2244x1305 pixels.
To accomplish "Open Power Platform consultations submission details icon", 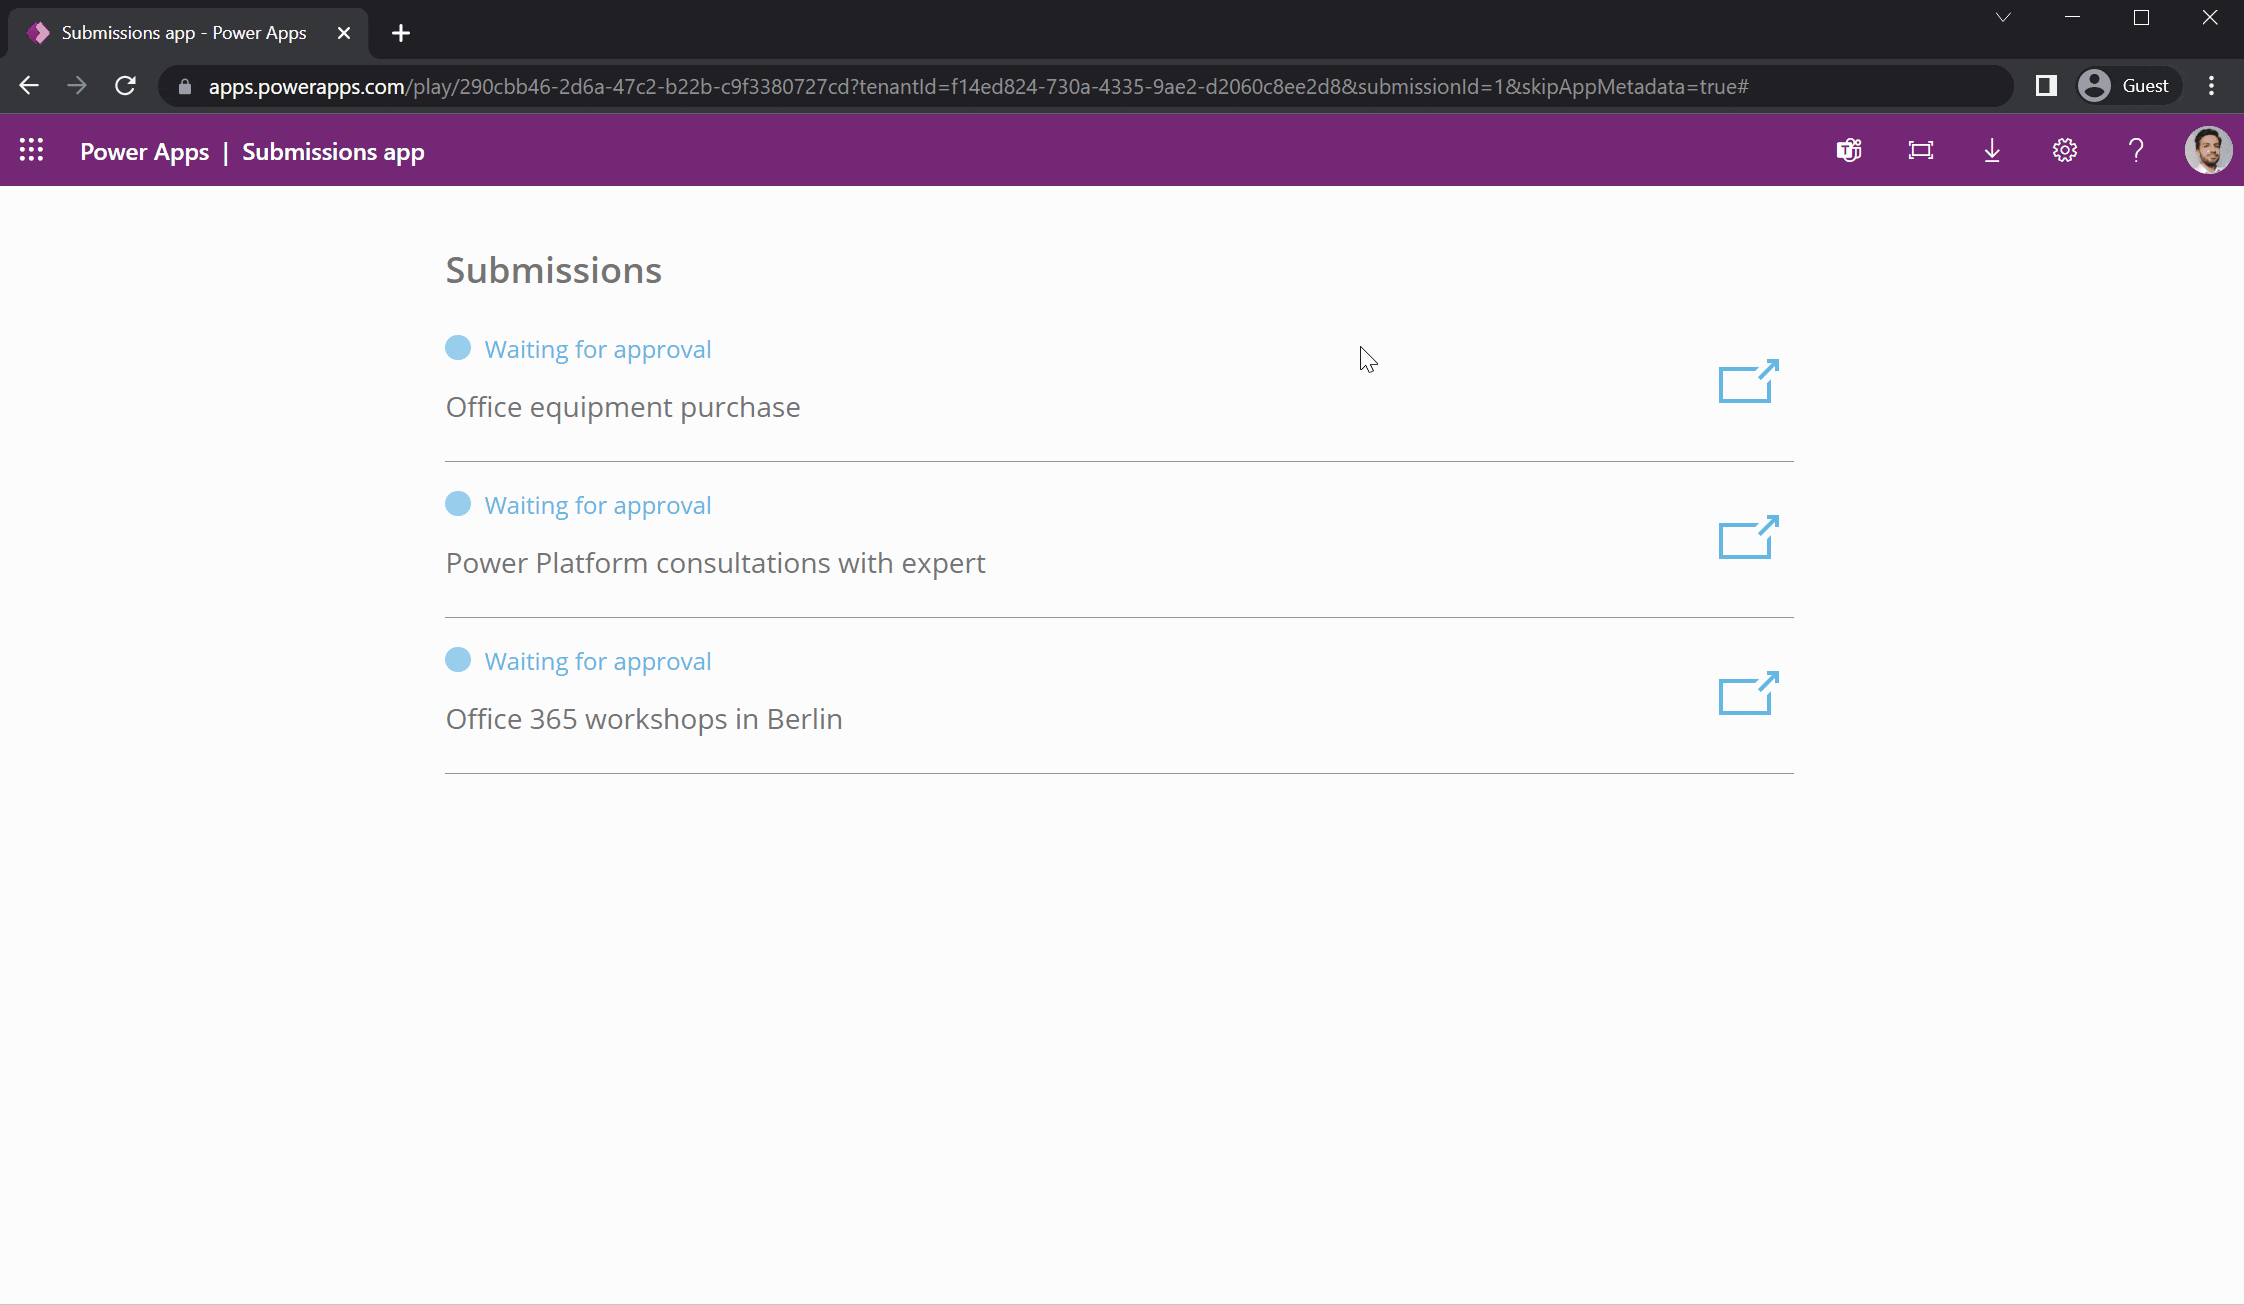I will pyautogui.click(x=1748, y=537).
